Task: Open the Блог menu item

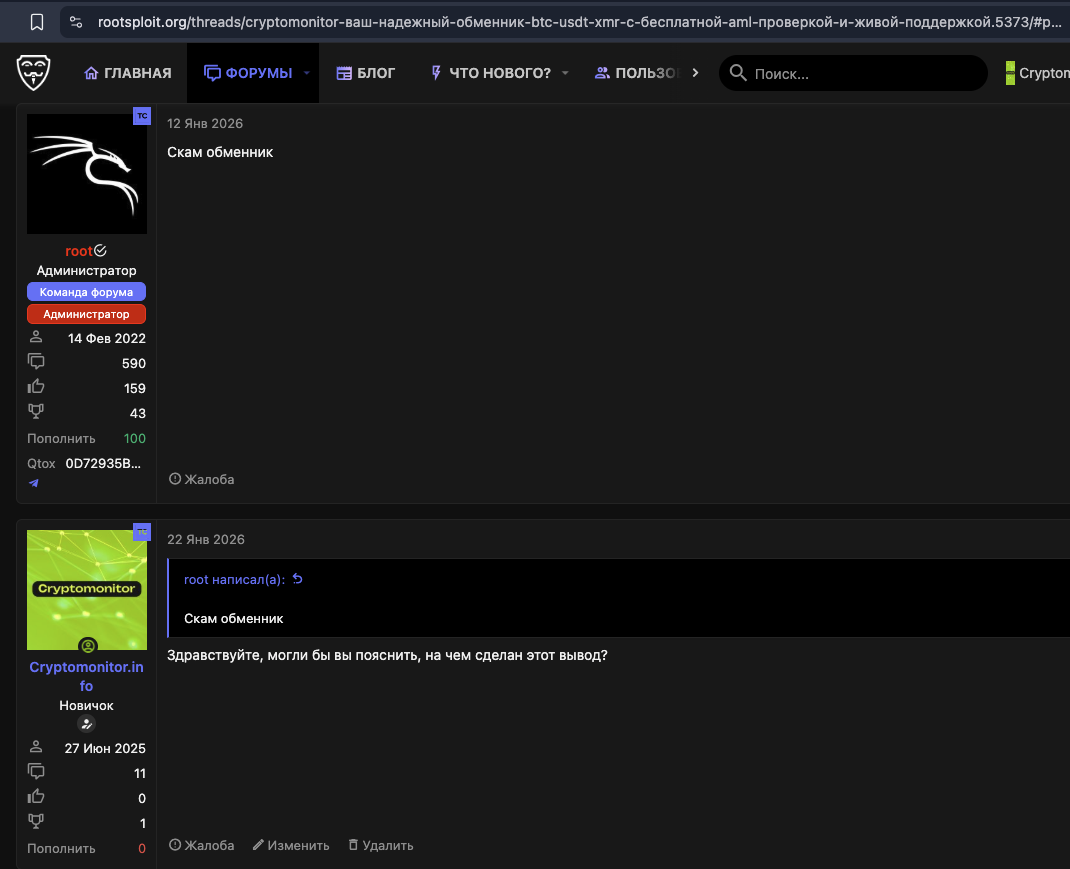Action: pyautogui.click(x=366, y=73)
